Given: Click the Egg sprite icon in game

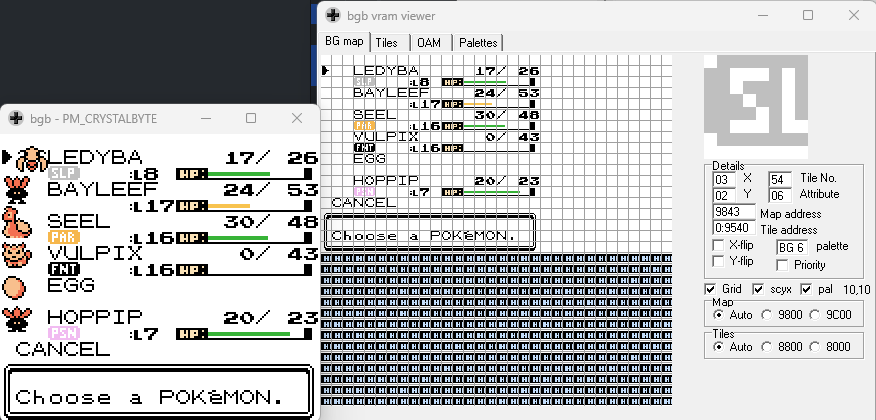Looking at the screenshot, I should click(15, 287).
